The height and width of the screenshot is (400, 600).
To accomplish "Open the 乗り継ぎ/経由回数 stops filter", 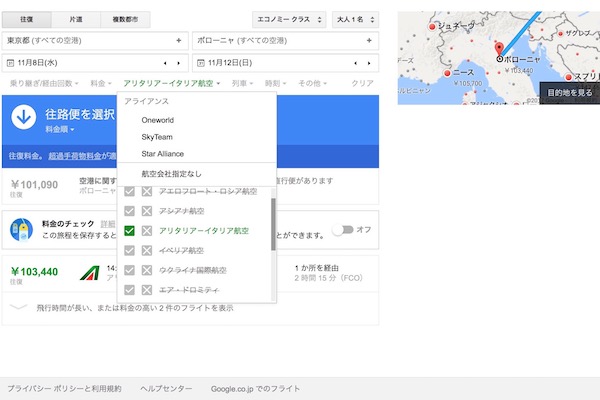I will click(44, 83).
